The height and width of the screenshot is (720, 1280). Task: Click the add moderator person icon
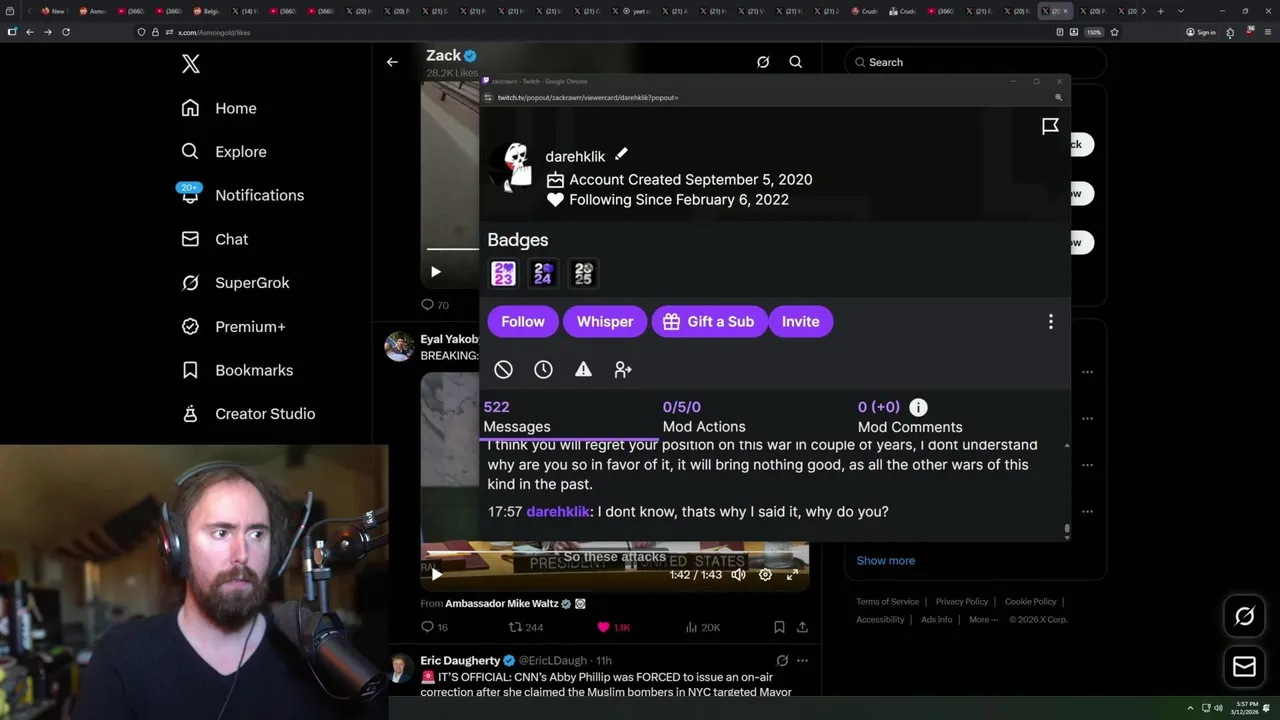[623, 370]
